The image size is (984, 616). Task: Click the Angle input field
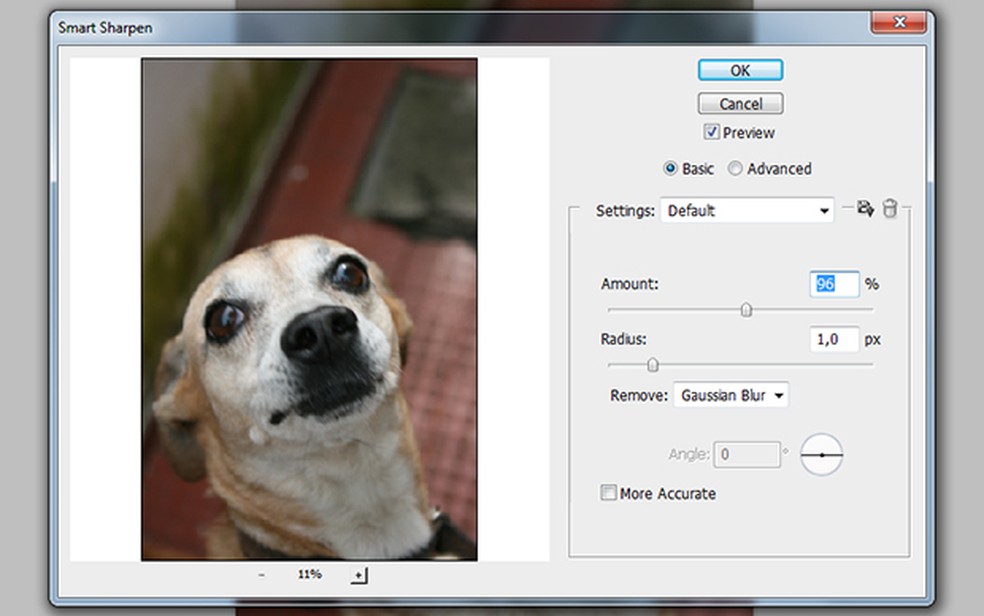pyautogui.click(x=747, y=454)
